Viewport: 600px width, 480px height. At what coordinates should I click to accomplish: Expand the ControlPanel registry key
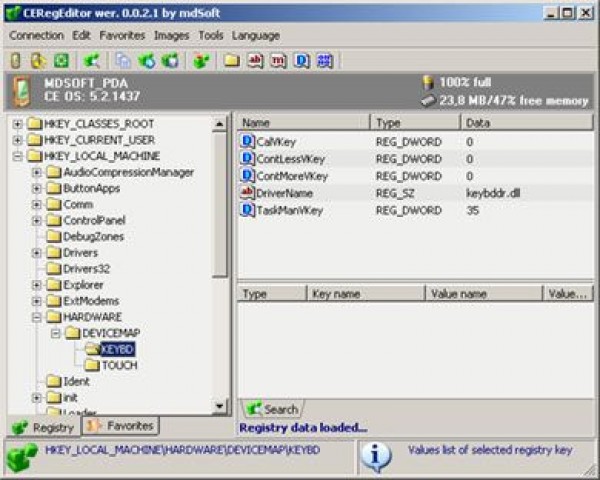pos(38,220)
